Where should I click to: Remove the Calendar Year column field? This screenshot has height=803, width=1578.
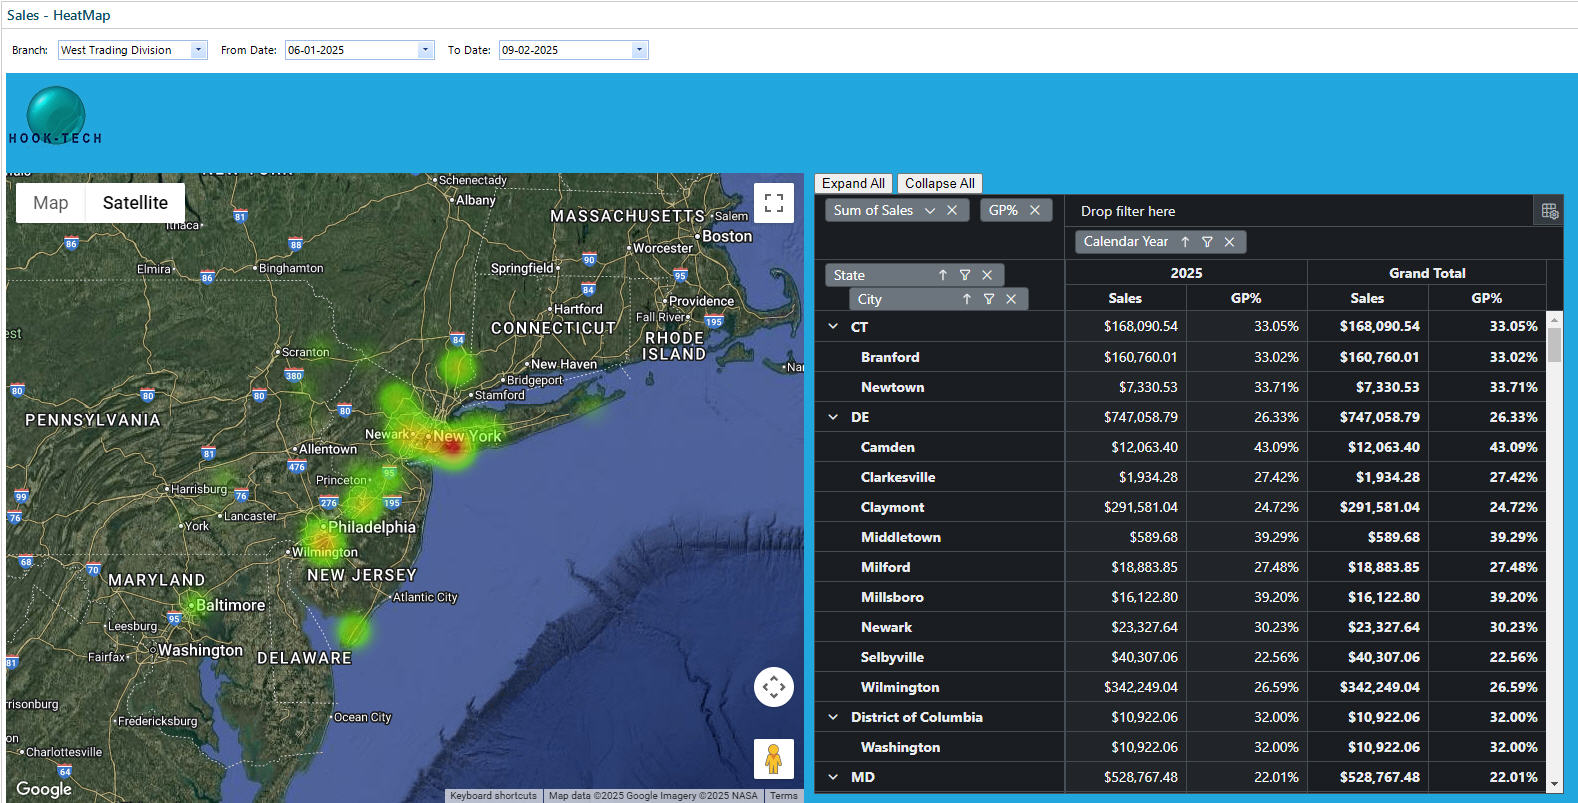pyautogui.click(x=1229, y=241)
